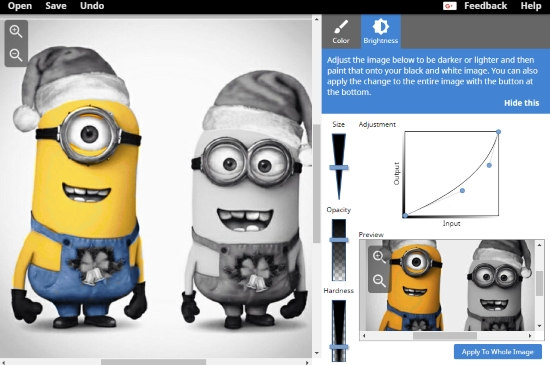The image size is (550, 365).
Task: Apply adjustment with Apply To Whole Image
Action: 497,352
